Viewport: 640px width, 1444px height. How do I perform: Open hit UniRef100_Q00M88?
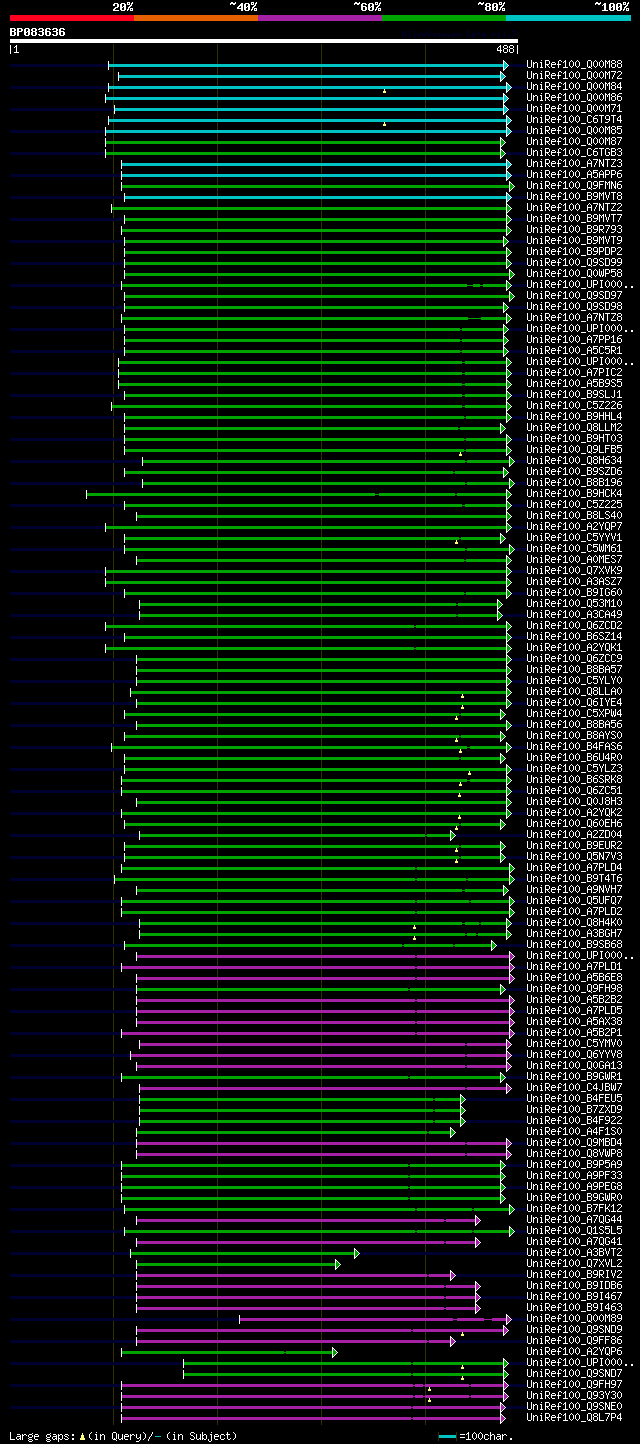click(x=574, y=64)
